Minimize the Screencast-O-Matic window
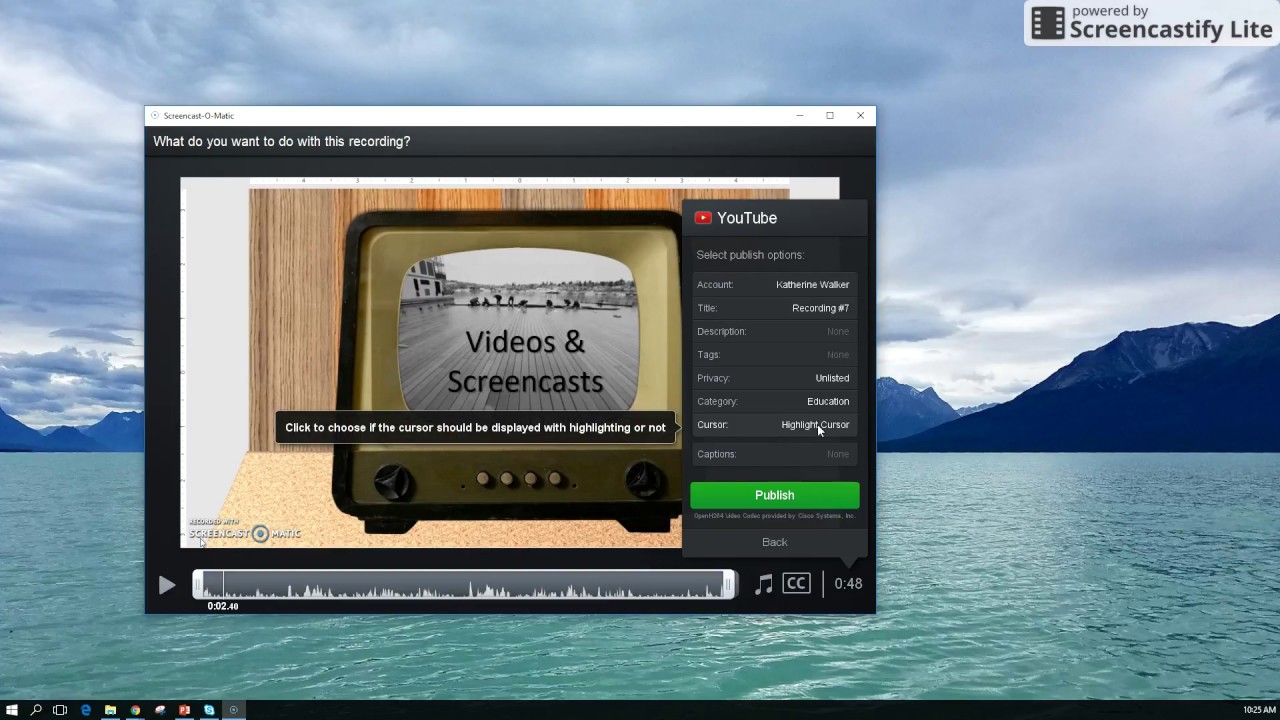 (800, 116)
